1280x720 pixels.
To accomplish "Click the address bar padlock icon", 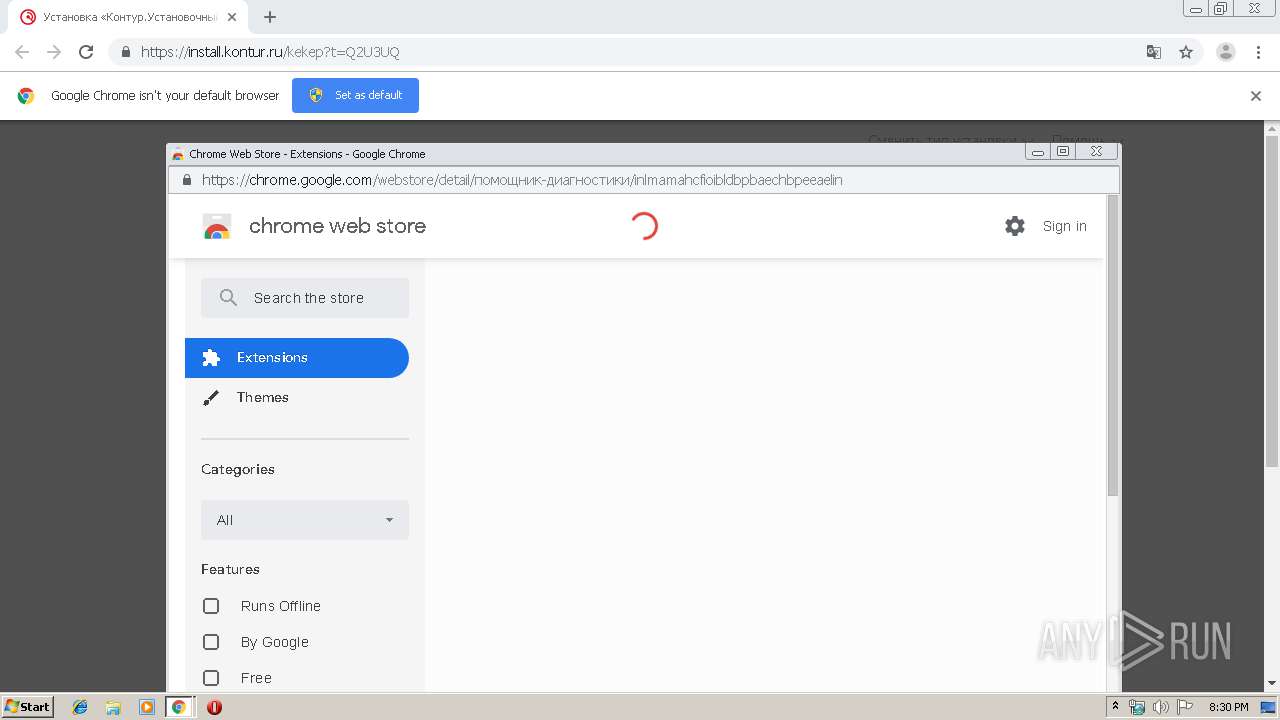I will click(126, 52).
